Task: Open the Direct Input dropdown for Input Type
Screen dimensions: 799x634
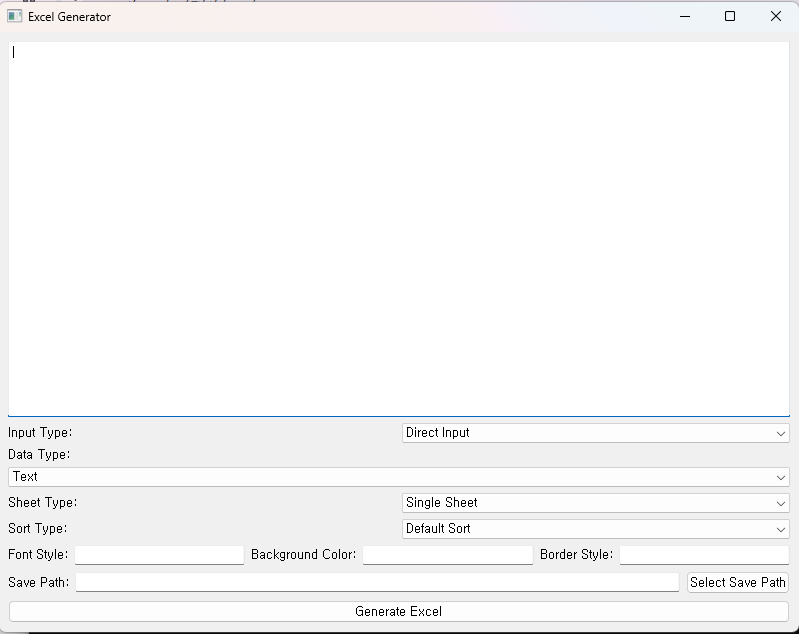Action: pos(595,433)
